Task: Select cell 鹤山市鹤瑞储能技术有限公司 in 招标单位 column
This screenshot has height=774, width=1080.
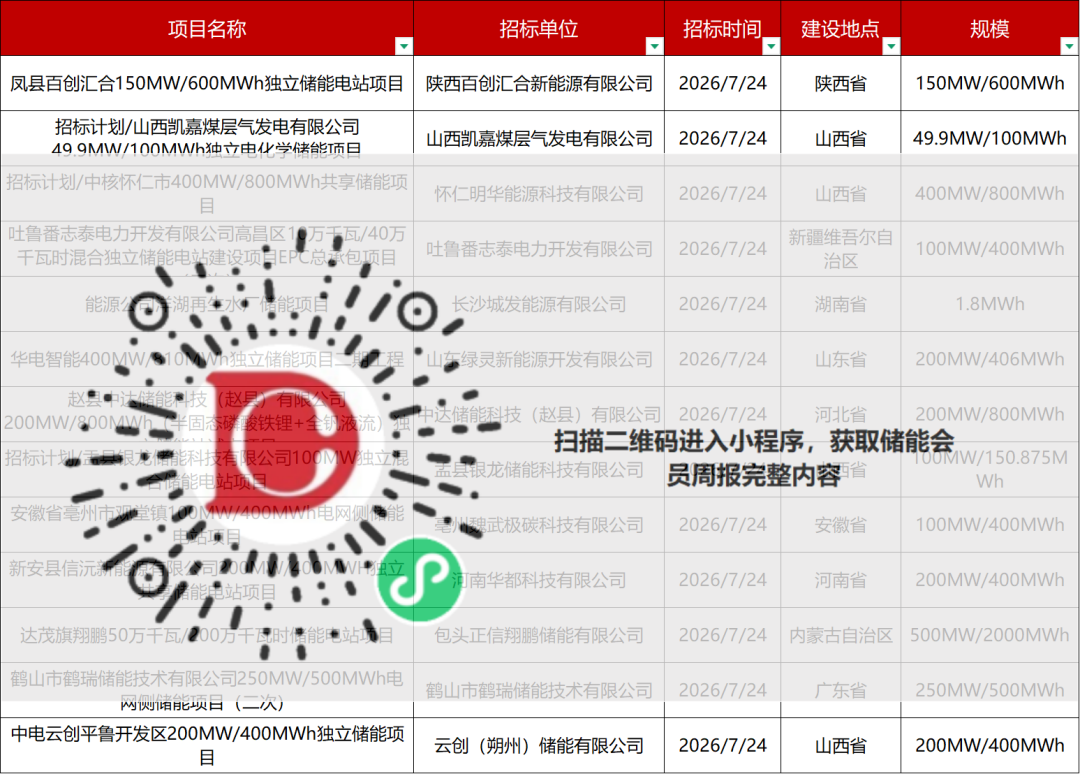Action: pyautogui.click(x=539, y=690)
